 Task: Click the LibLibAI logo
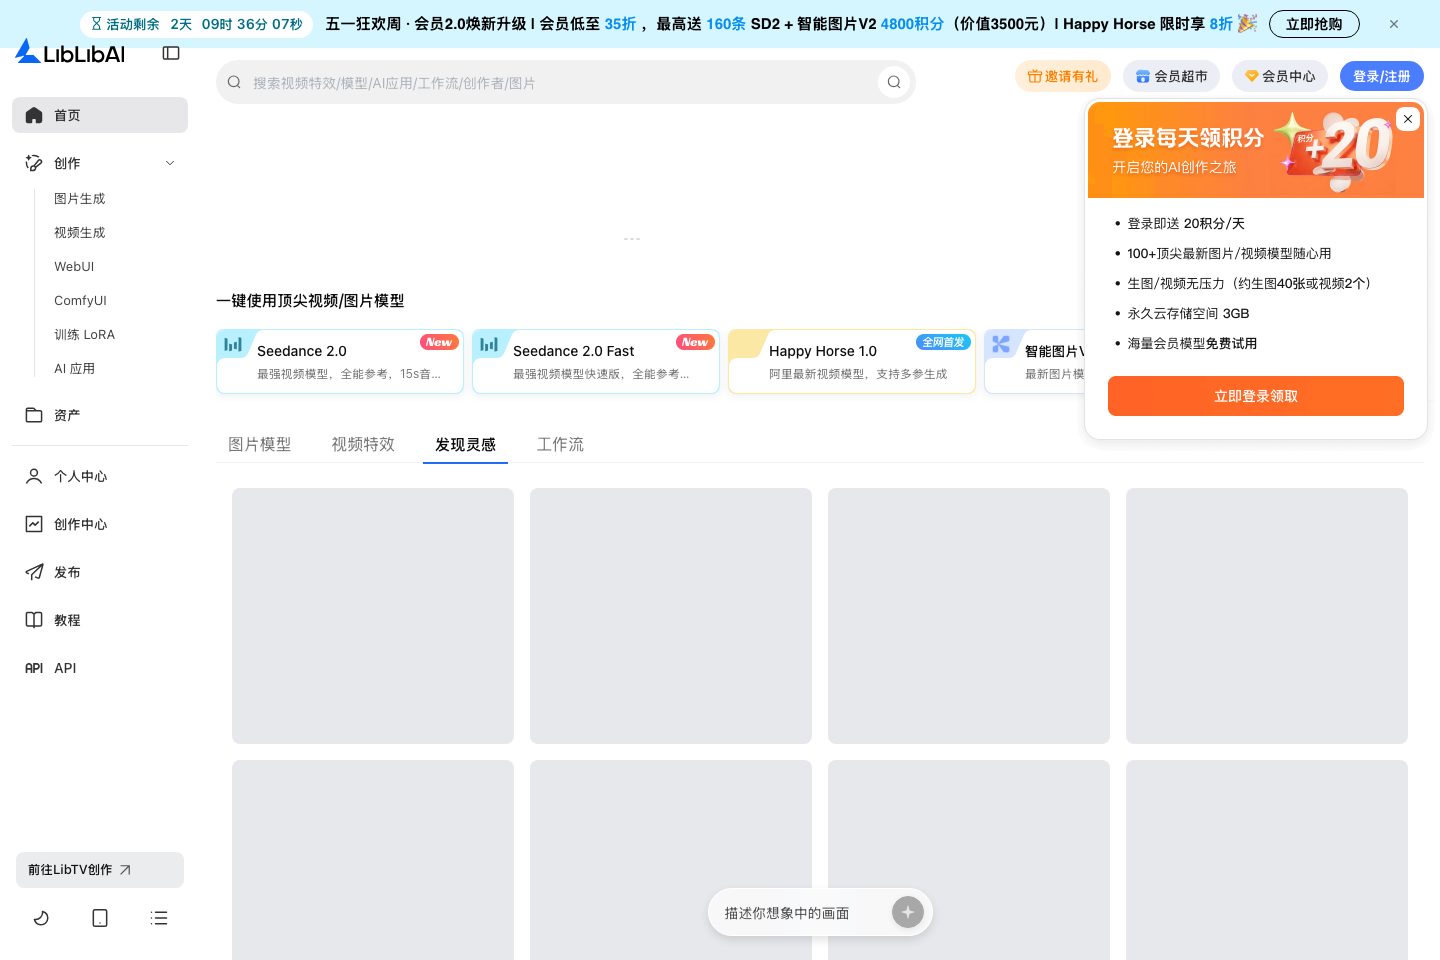click(70, 52)
